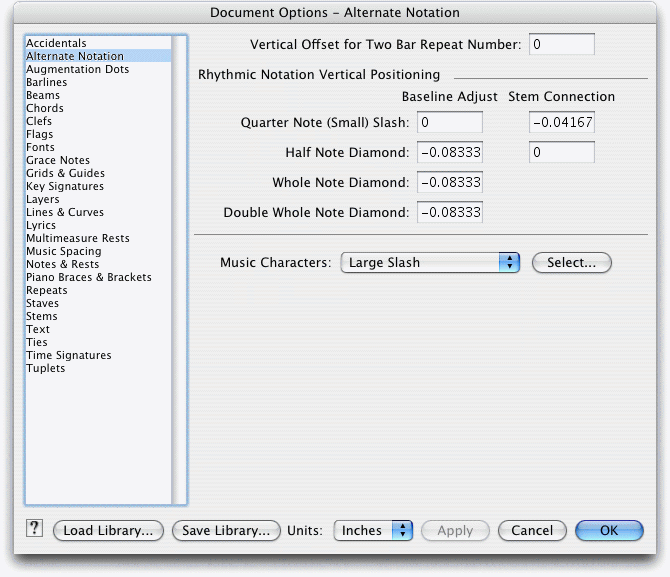The width and height of the screenshot is (670, 577).
Task: Select Repeats in the list
Action: pyautogui.click(x=98, y=290)
